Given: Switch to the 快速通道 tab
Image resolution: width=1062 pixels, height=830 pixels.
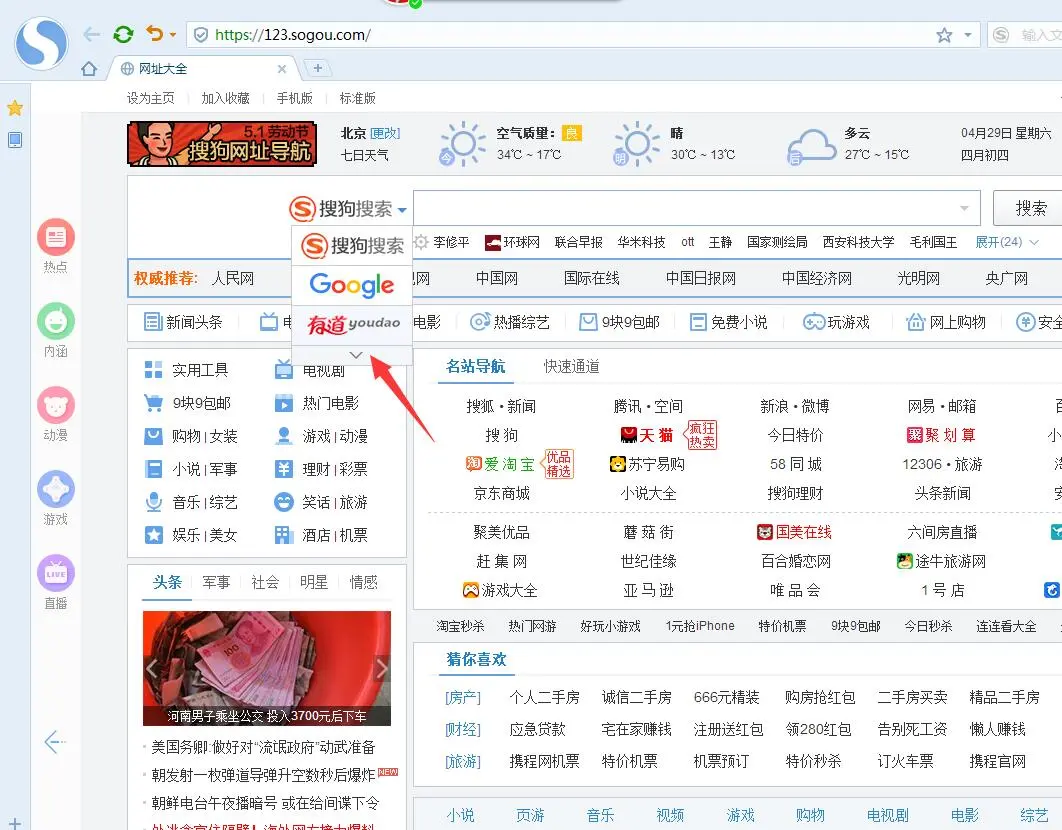Looking at the screenshot, I should pos(572,366).
